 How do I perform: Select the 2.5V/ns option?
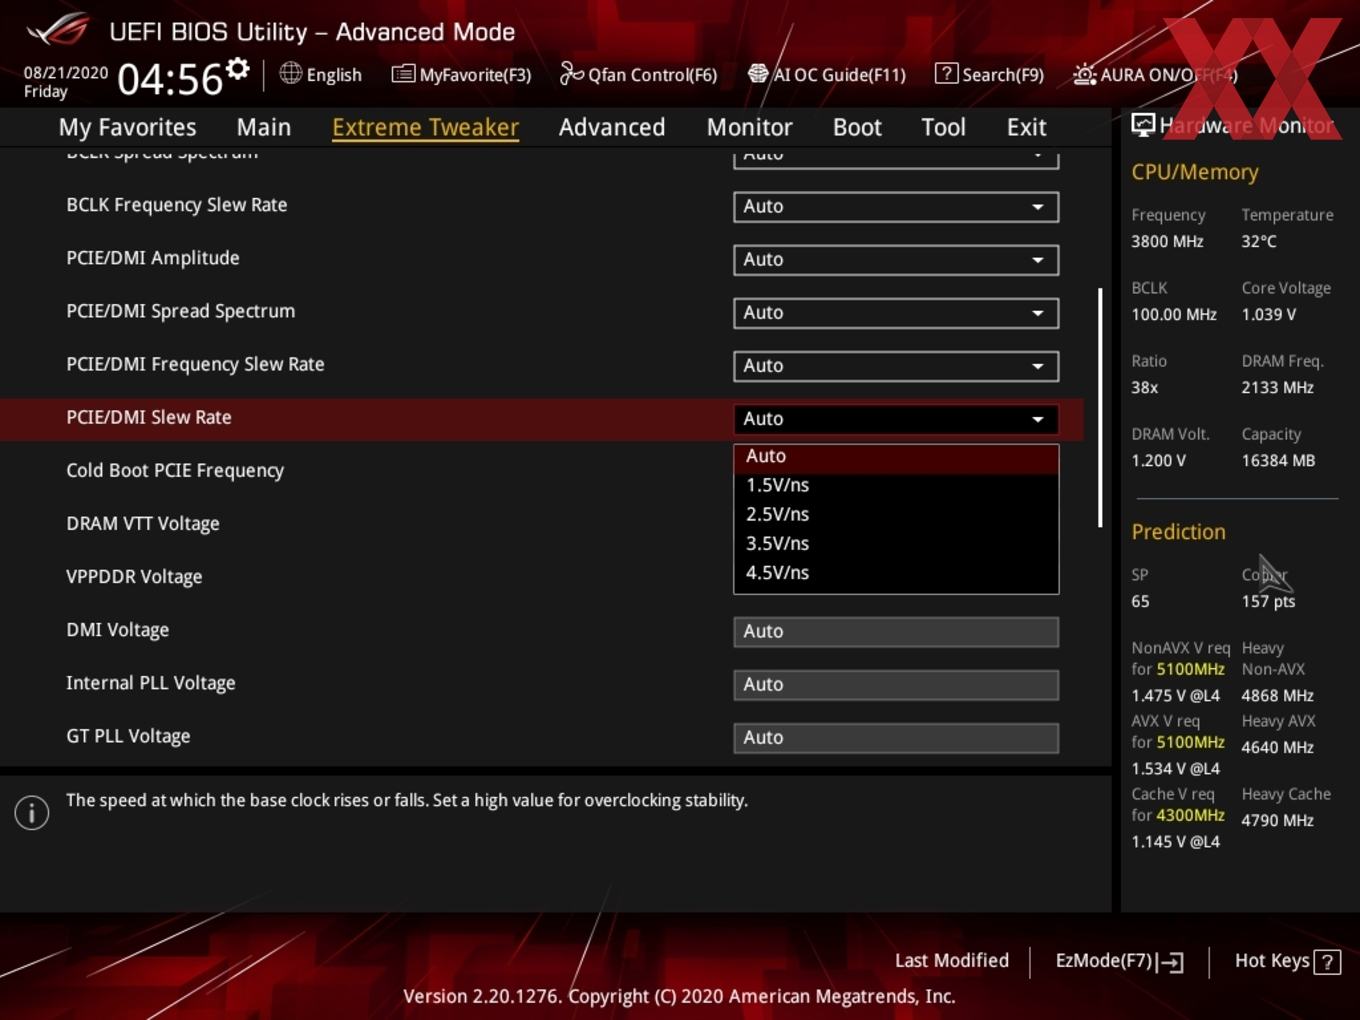[896, 514]
